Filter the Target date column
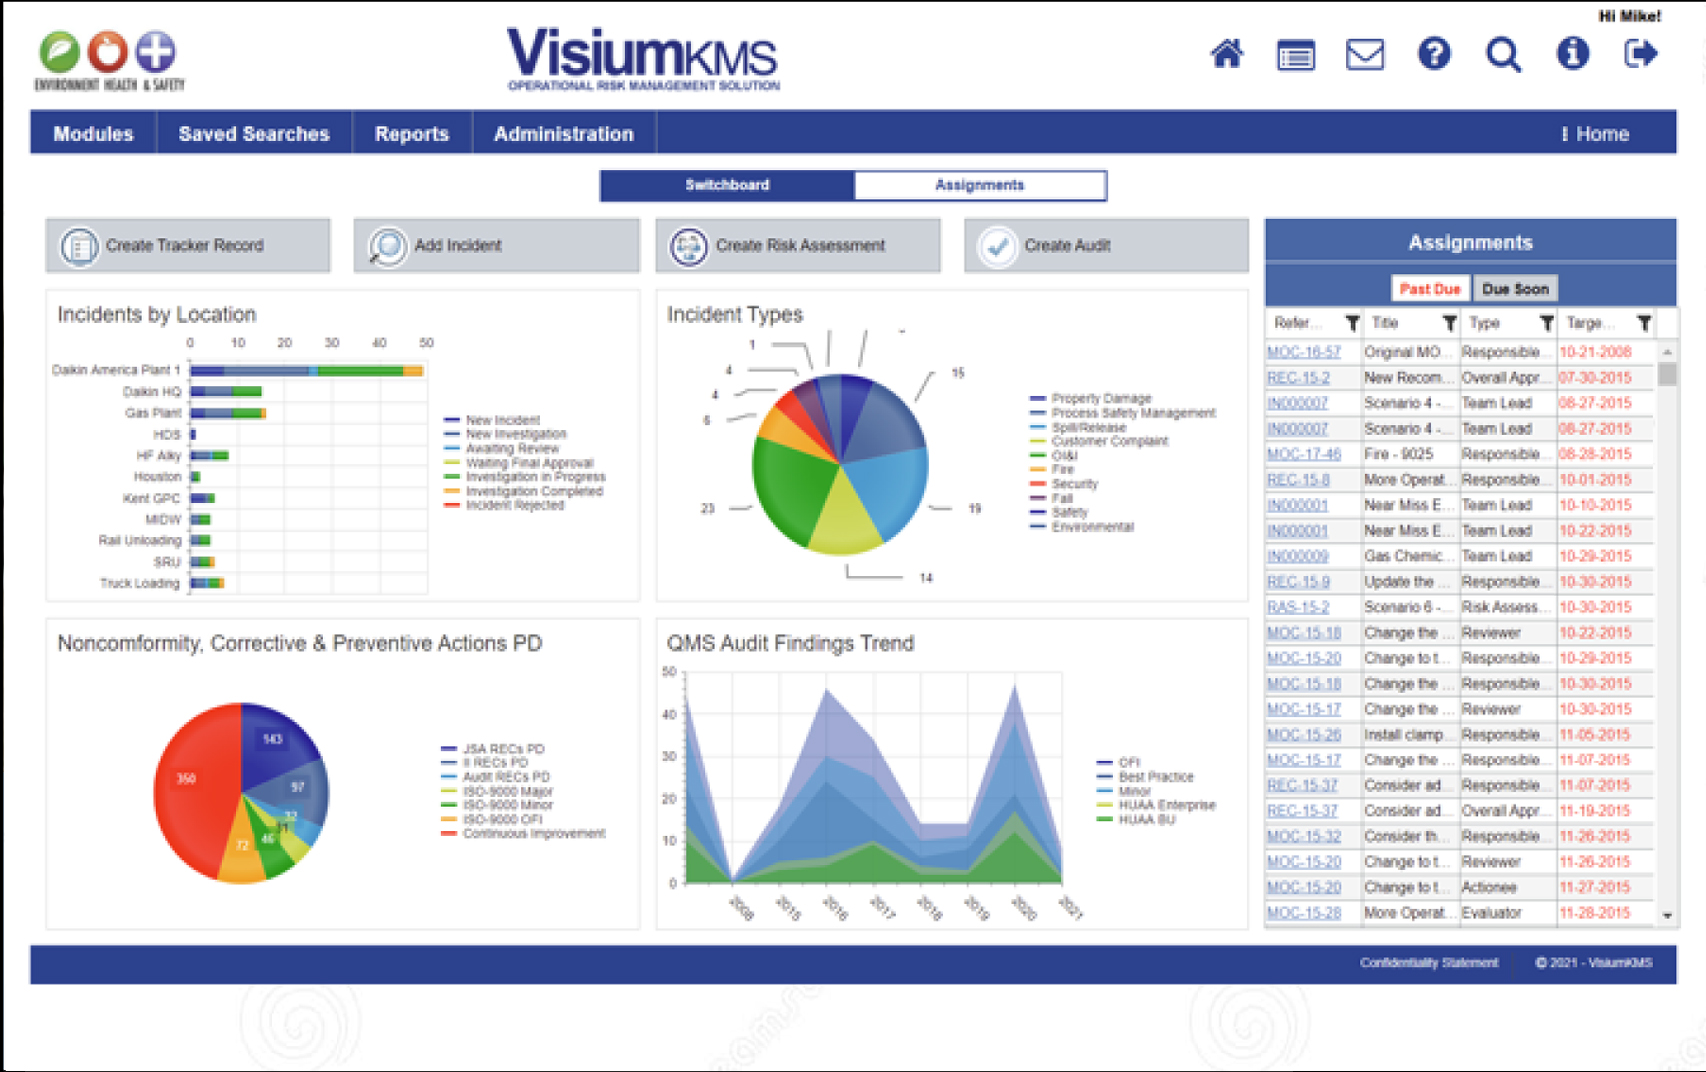 1644,323
